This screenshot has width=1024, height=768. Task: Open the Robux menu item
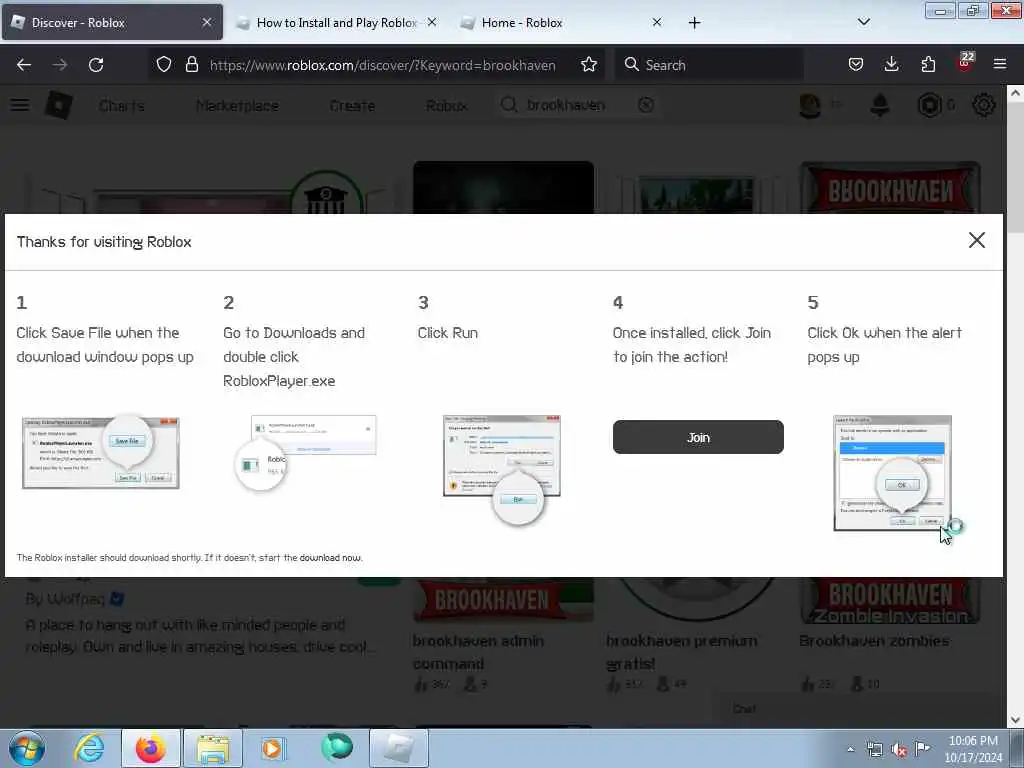[x=447, y=105]
